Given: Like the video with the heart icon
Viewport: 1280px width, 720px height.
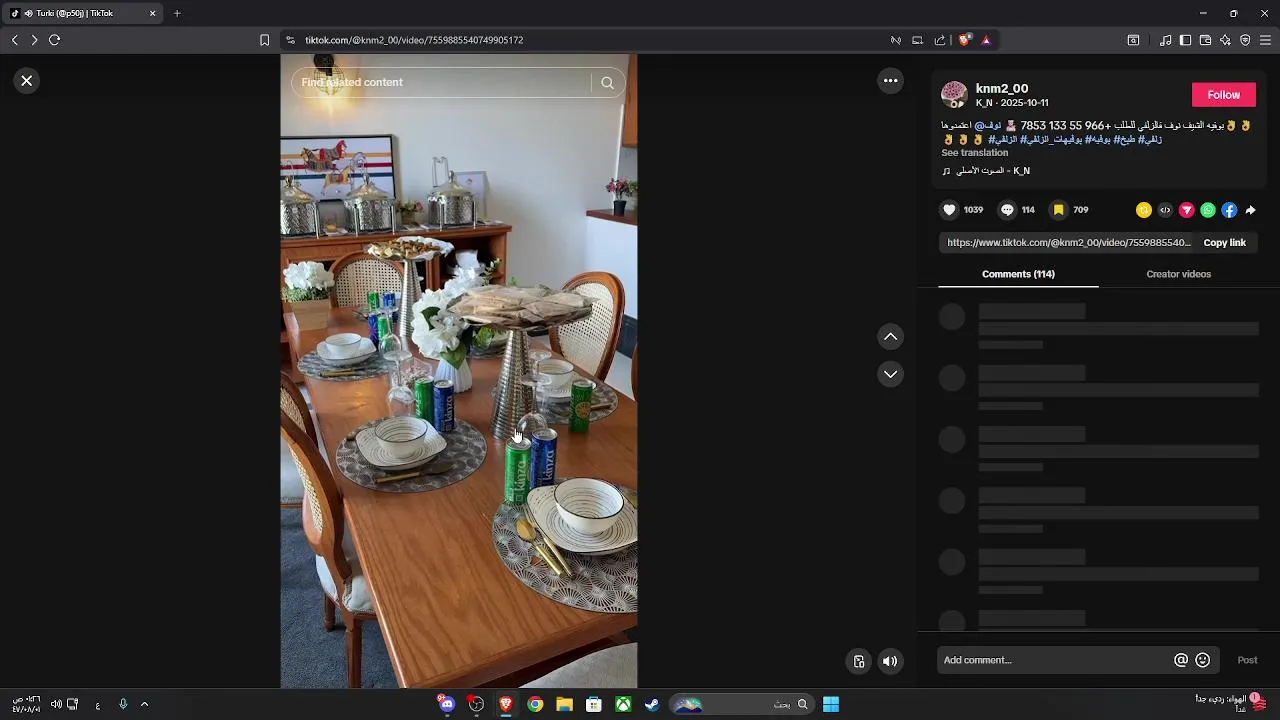Looking at the screenshot, I should (x=949, y=210).
